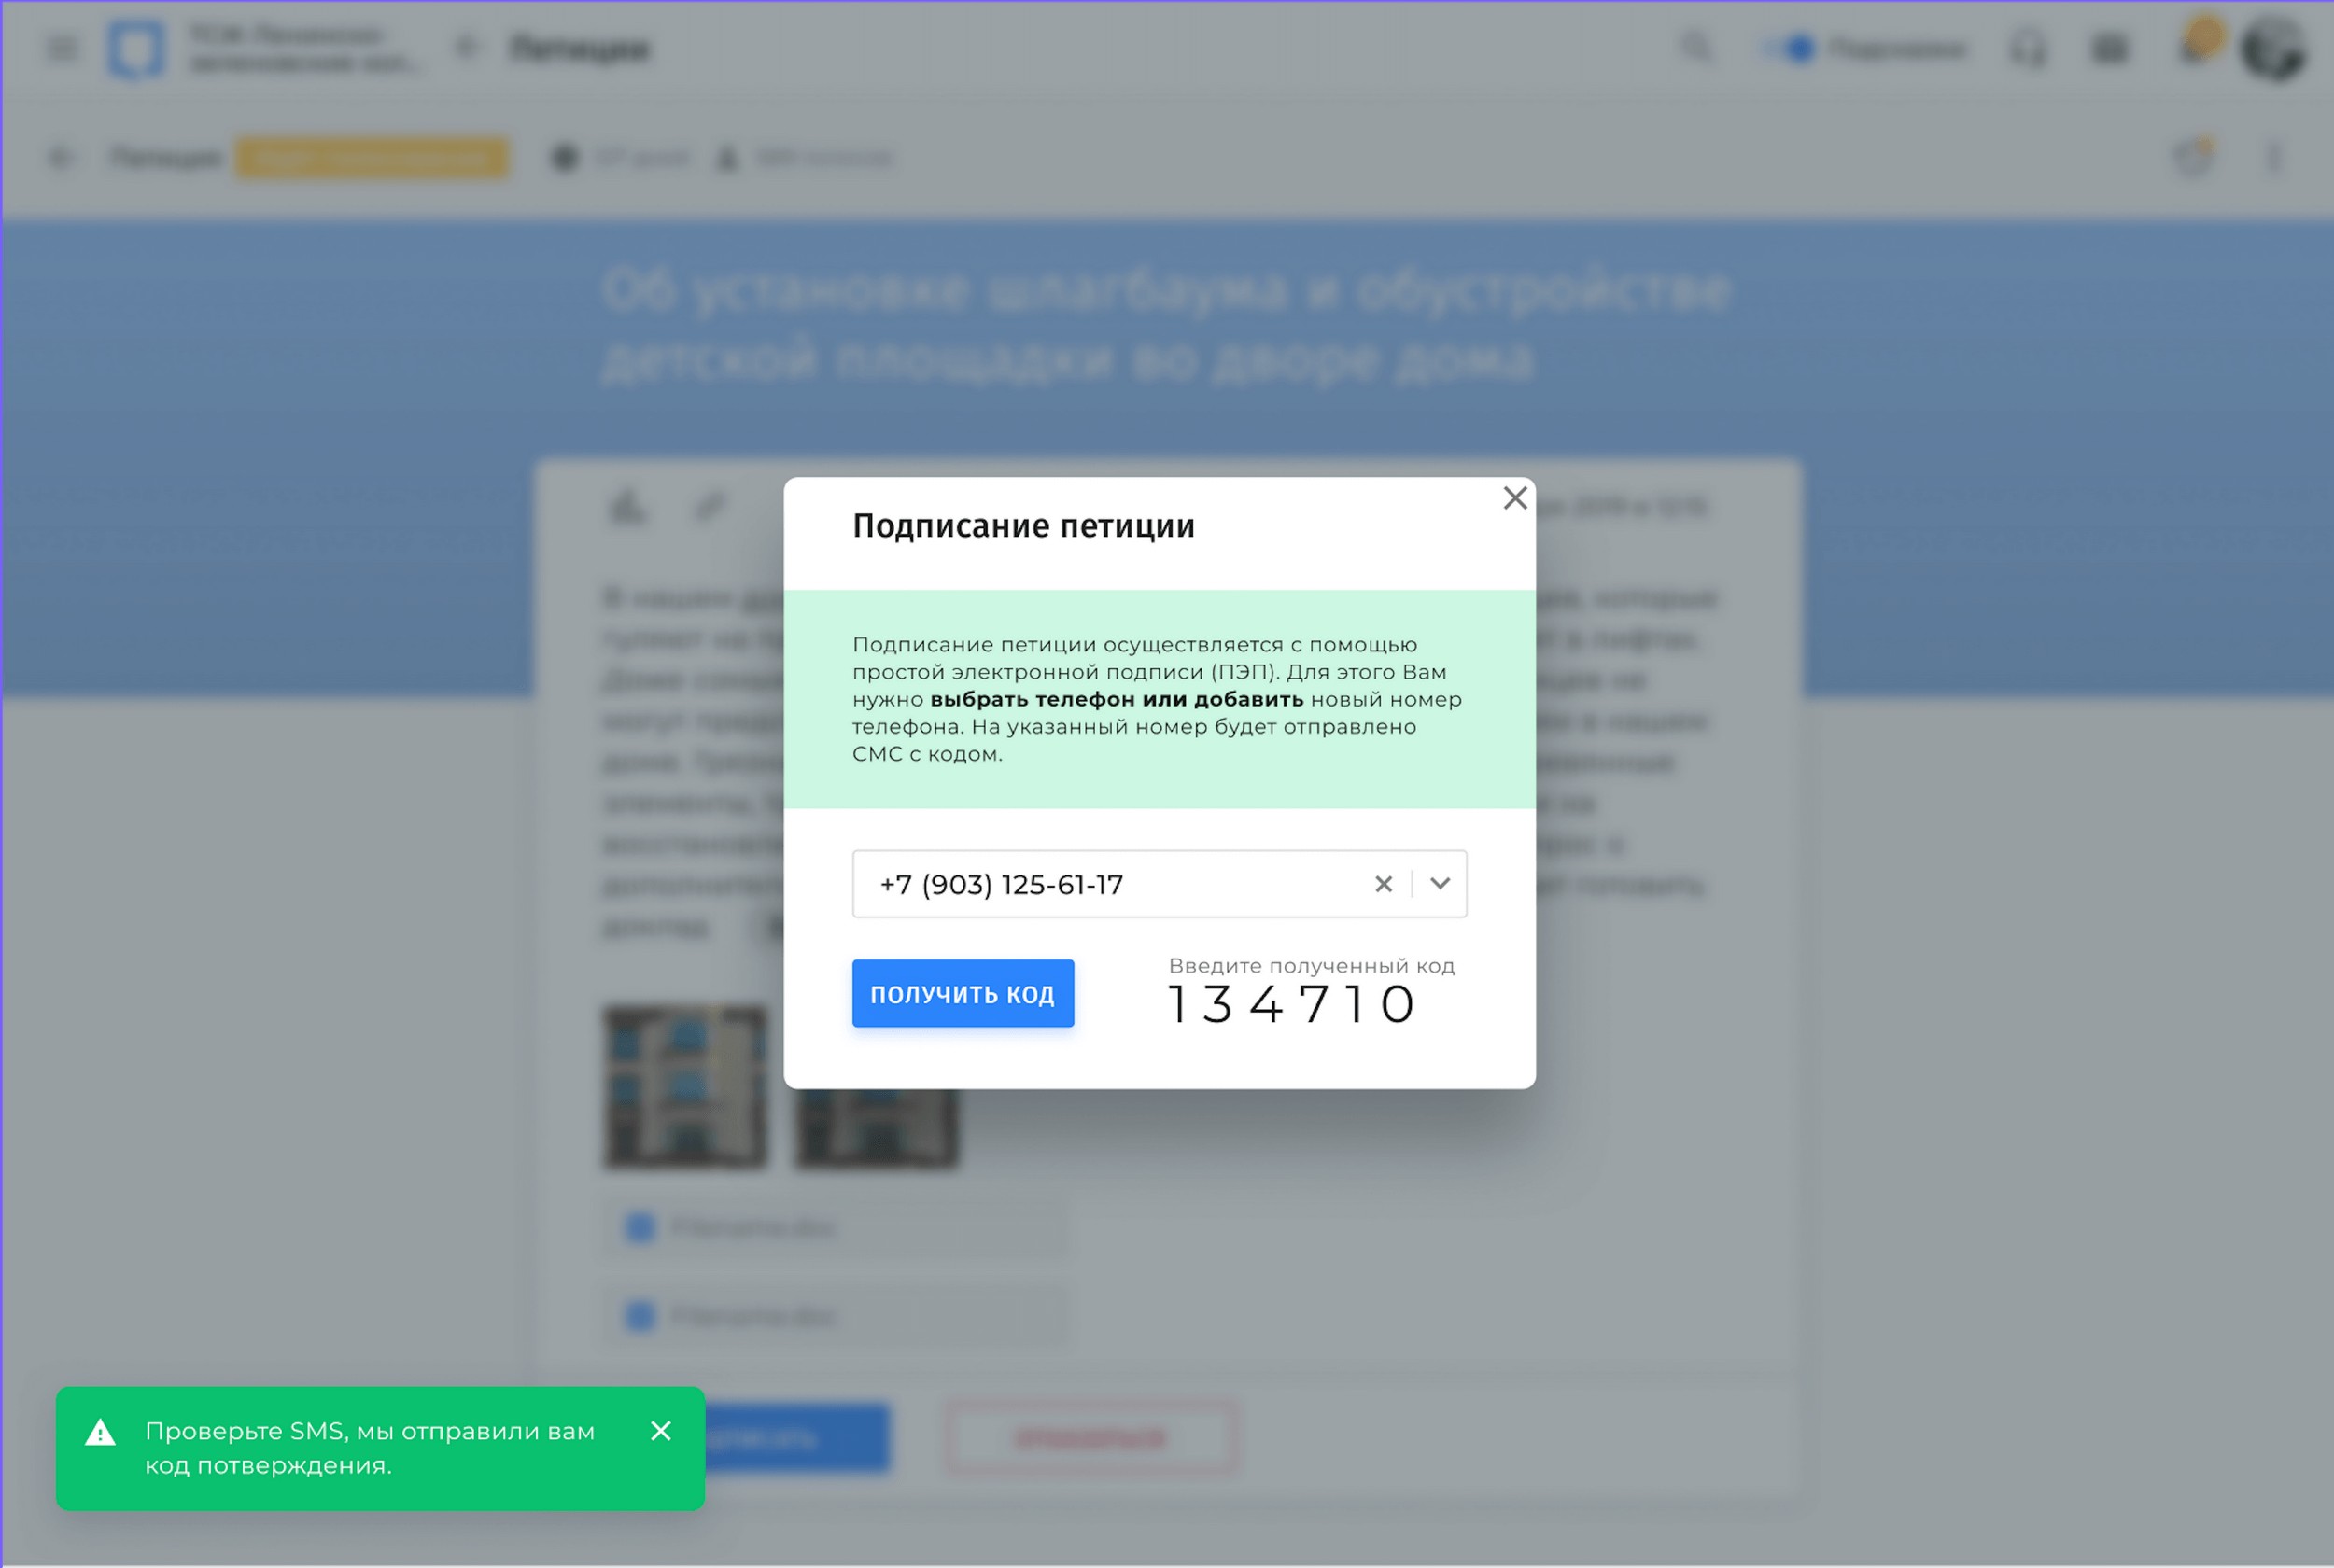The width and height of the screenshot is (2334, 1568).
Task: Click the warning triangle icon in toast
Action: [100, 1433]
